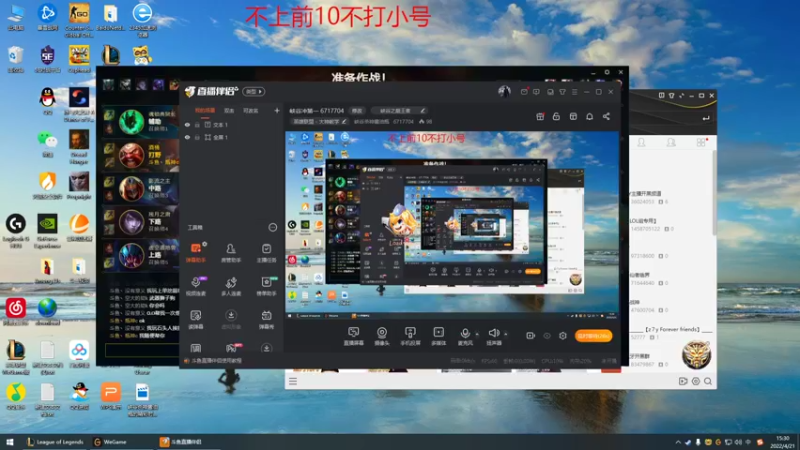Open hamburger menu at bottom of white window
The image size is (800, 450).
coord(293,381)
